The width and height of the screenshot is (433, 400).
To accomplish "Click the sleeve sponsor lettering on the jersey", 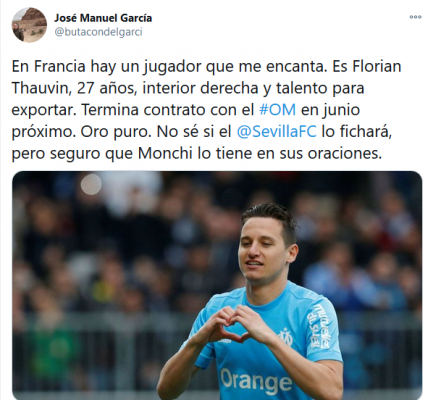I will coord(318,326).
